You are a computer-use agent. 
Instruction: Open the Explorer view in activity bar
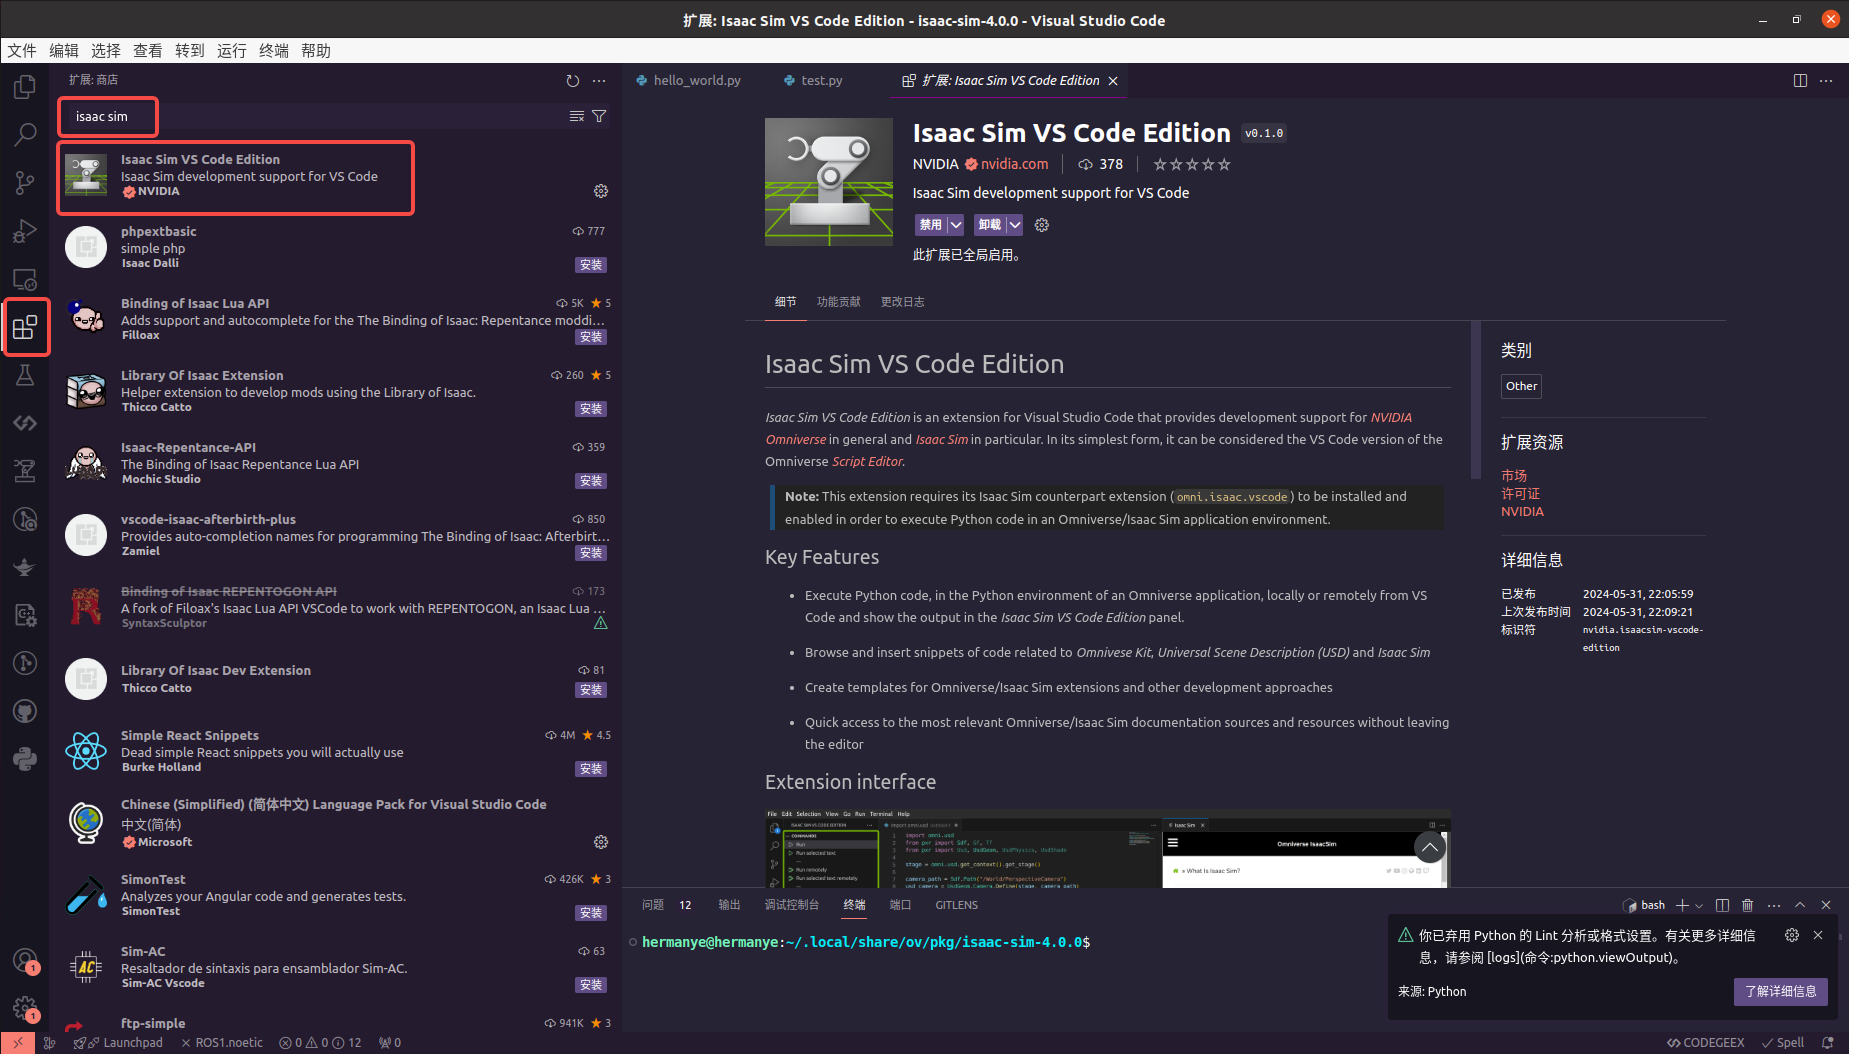(x=25, y=88)
